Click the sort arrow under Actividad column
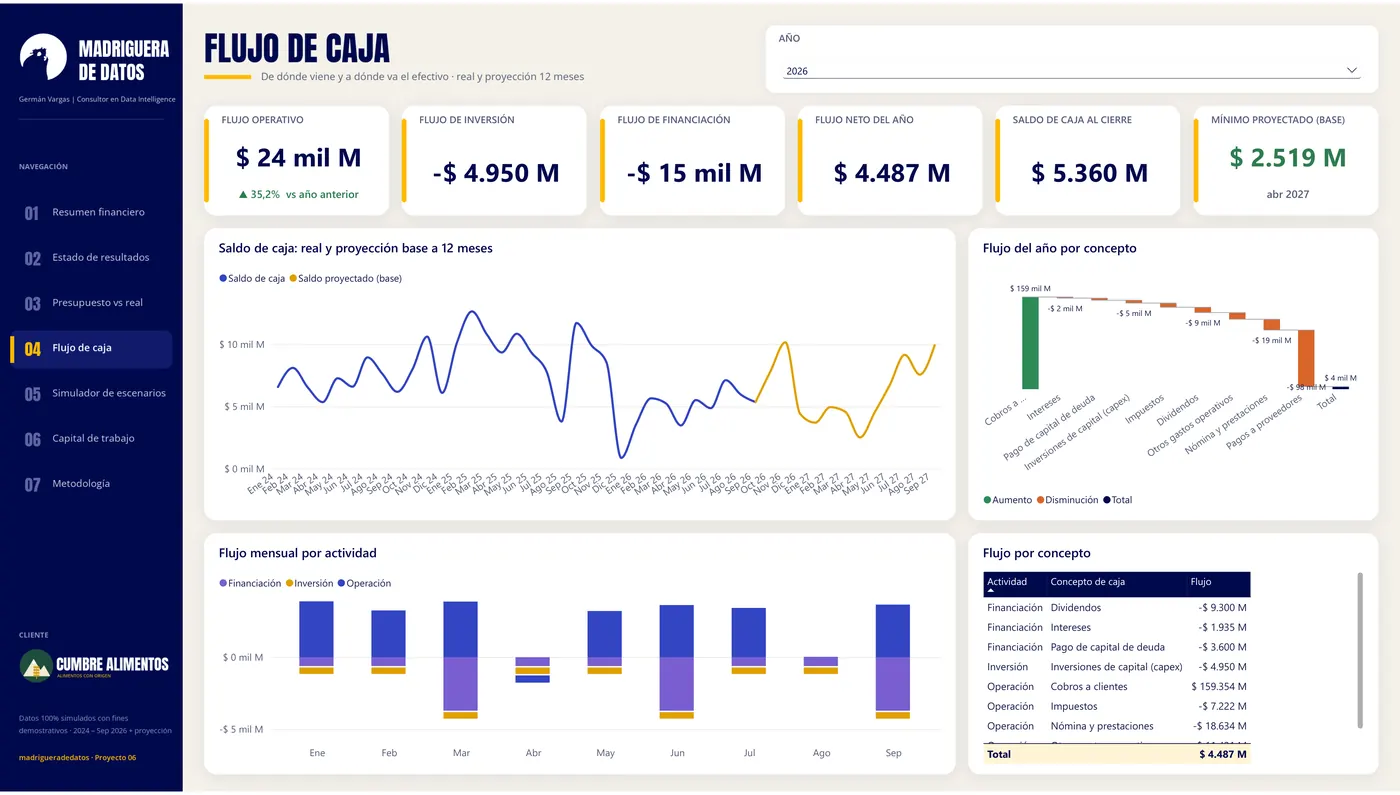This screenshot has height=795, width=1400. [991, 592]
